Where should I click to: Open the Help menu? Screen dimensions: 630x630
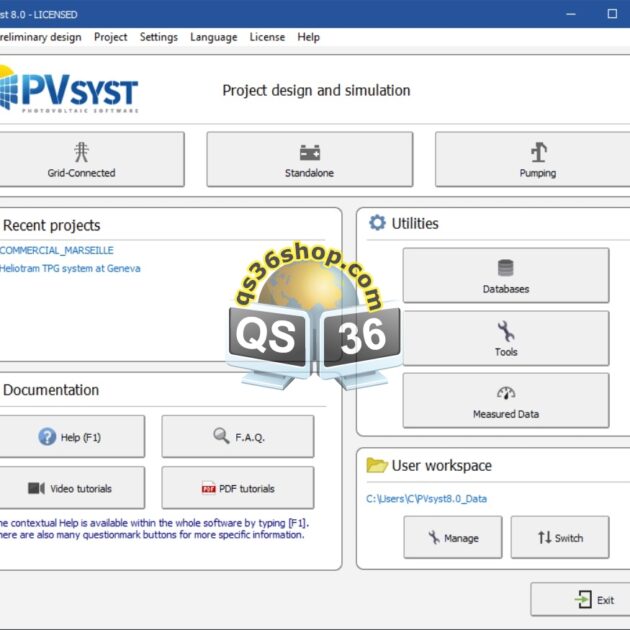coord(309,37)
